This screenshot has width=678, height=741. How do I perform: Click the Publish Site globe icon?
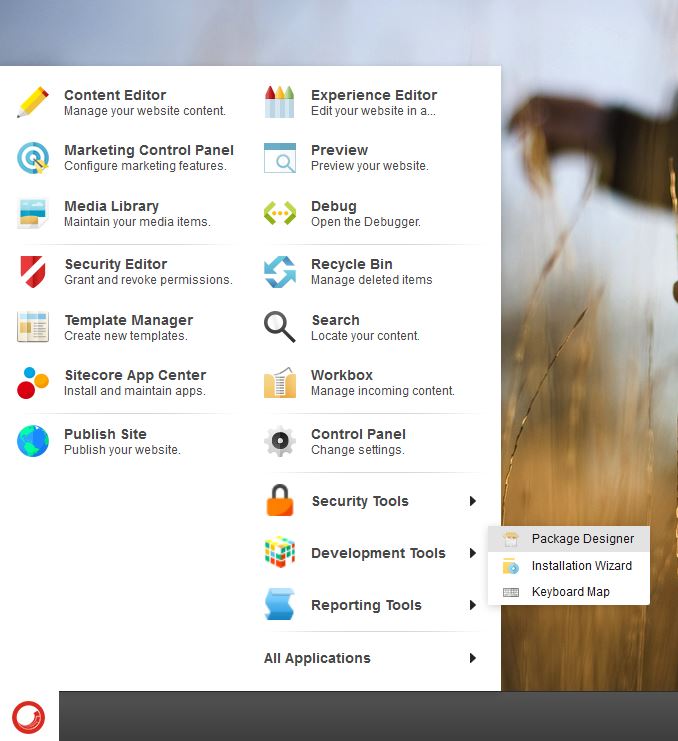33,441
